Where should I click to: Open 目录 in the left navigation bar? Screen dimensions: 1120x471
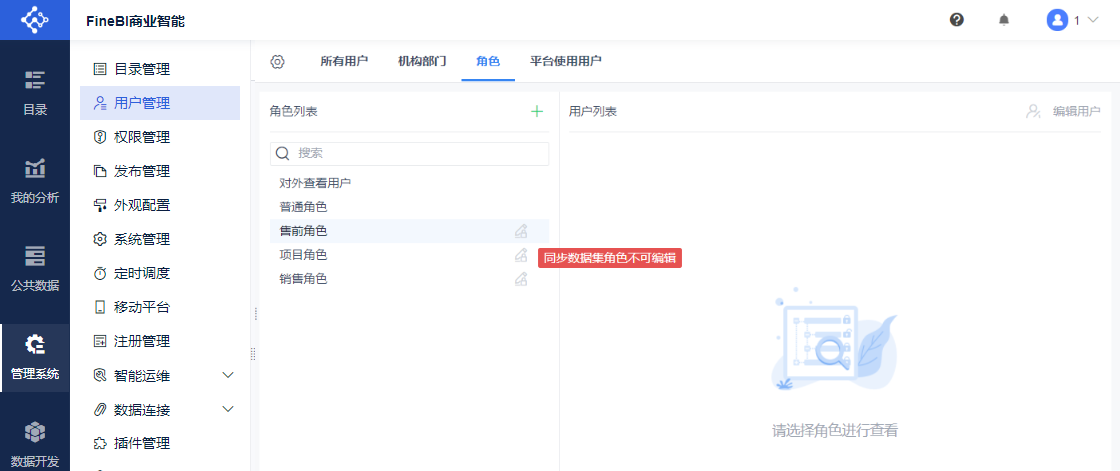point(35,93)
